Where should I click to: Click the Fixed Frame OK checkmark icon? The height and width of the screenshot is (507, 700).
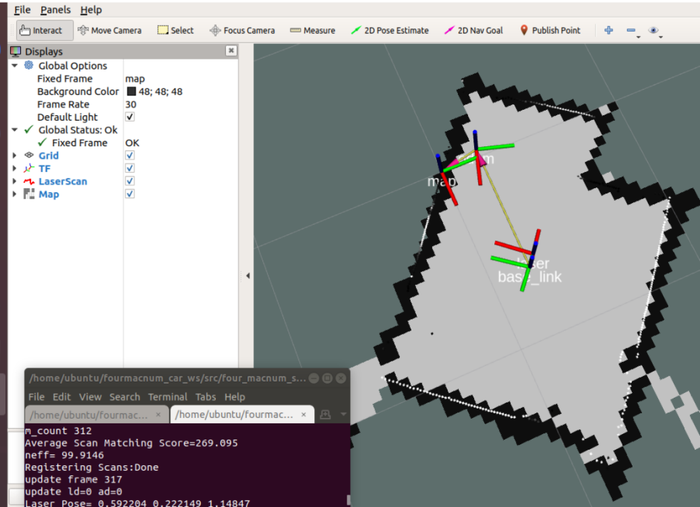click(42, 143)
